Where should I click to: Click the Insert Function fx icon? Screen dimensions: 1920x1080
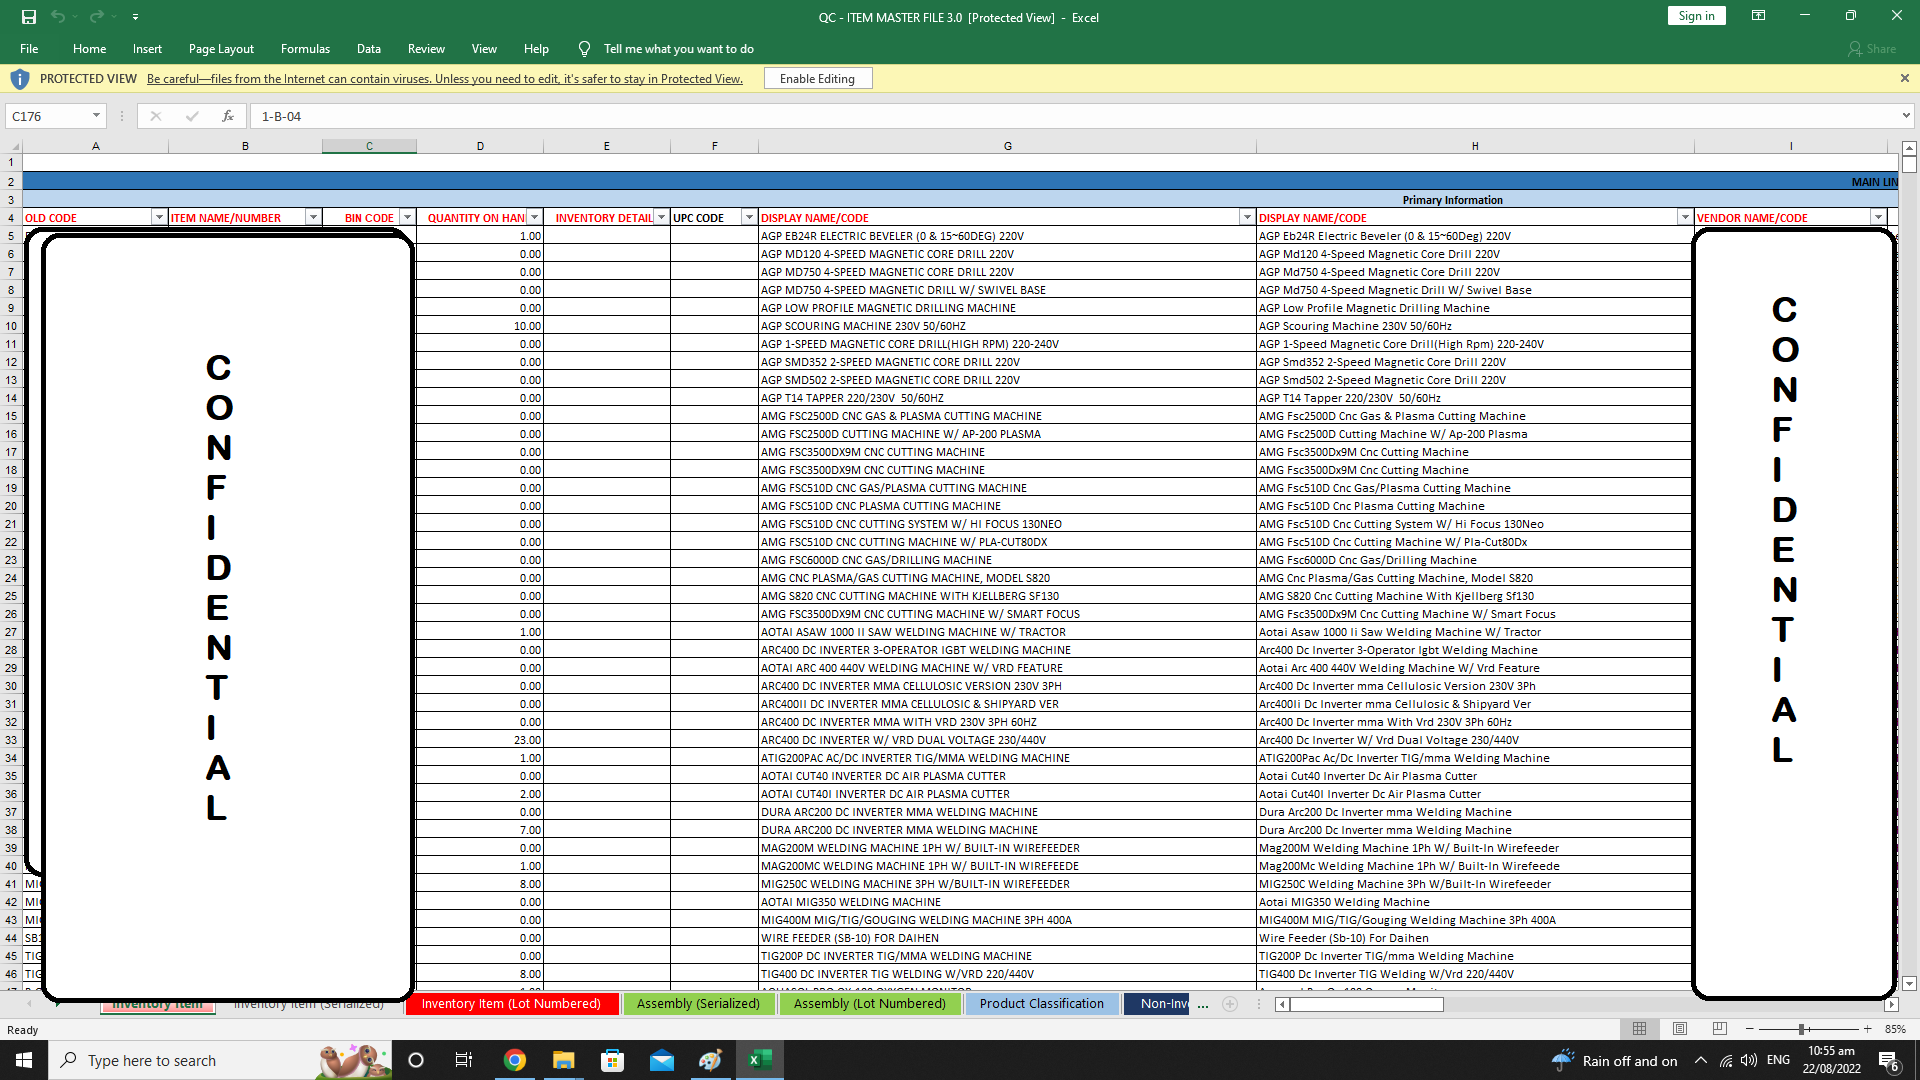tap(228, 116)
